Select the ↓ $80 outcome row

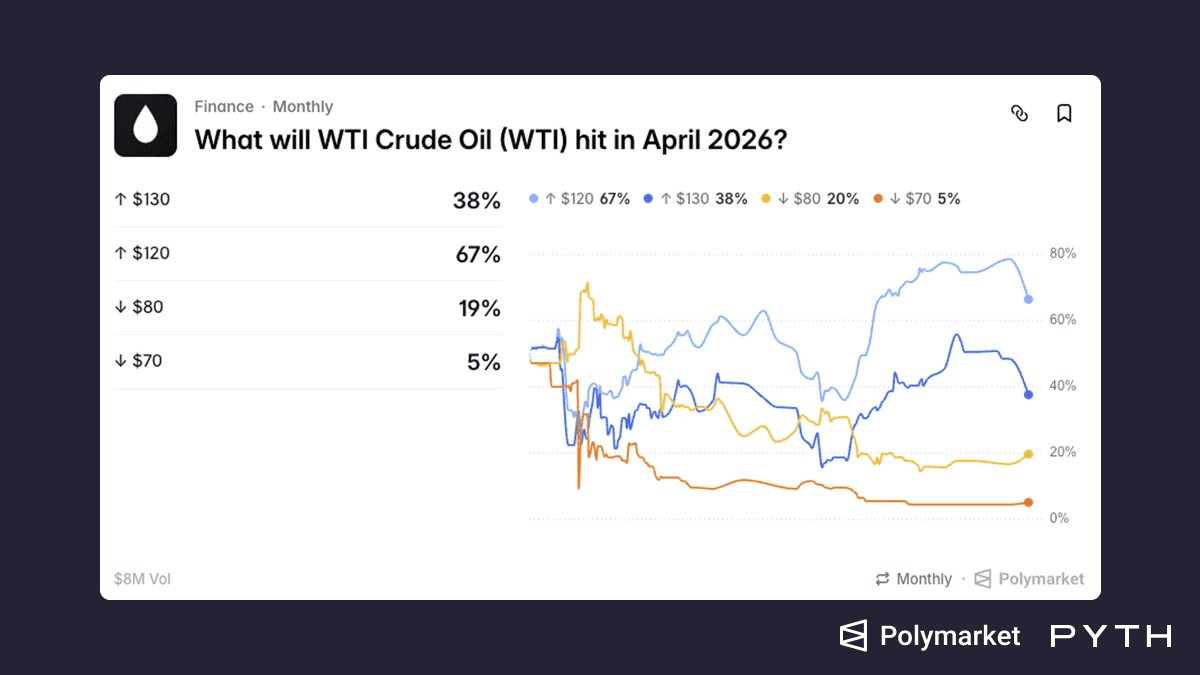tap(307, 308)
